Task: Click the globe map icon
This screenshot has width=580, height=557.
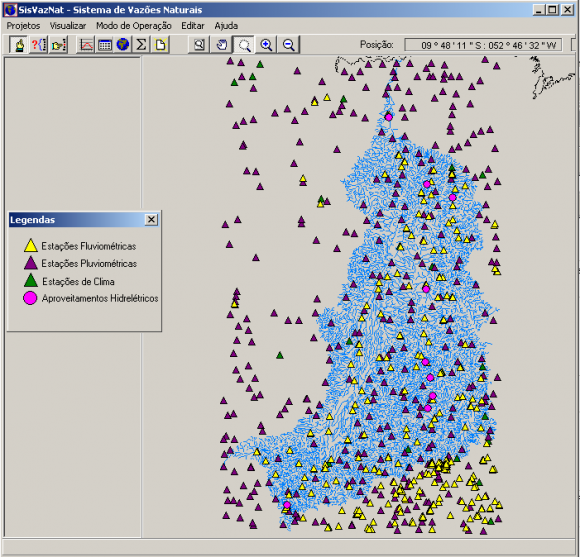Action: click(123, 45)
